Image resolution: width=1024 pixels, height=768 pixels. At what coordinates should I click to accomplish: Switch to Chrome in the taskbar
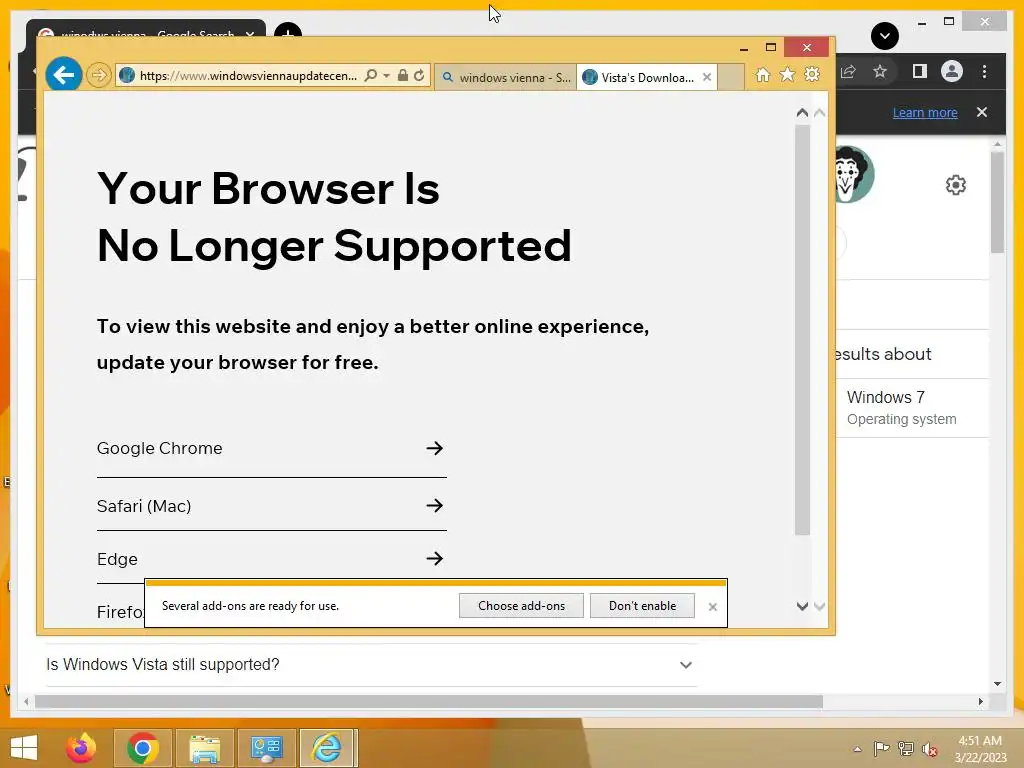(x=142, y=748)
